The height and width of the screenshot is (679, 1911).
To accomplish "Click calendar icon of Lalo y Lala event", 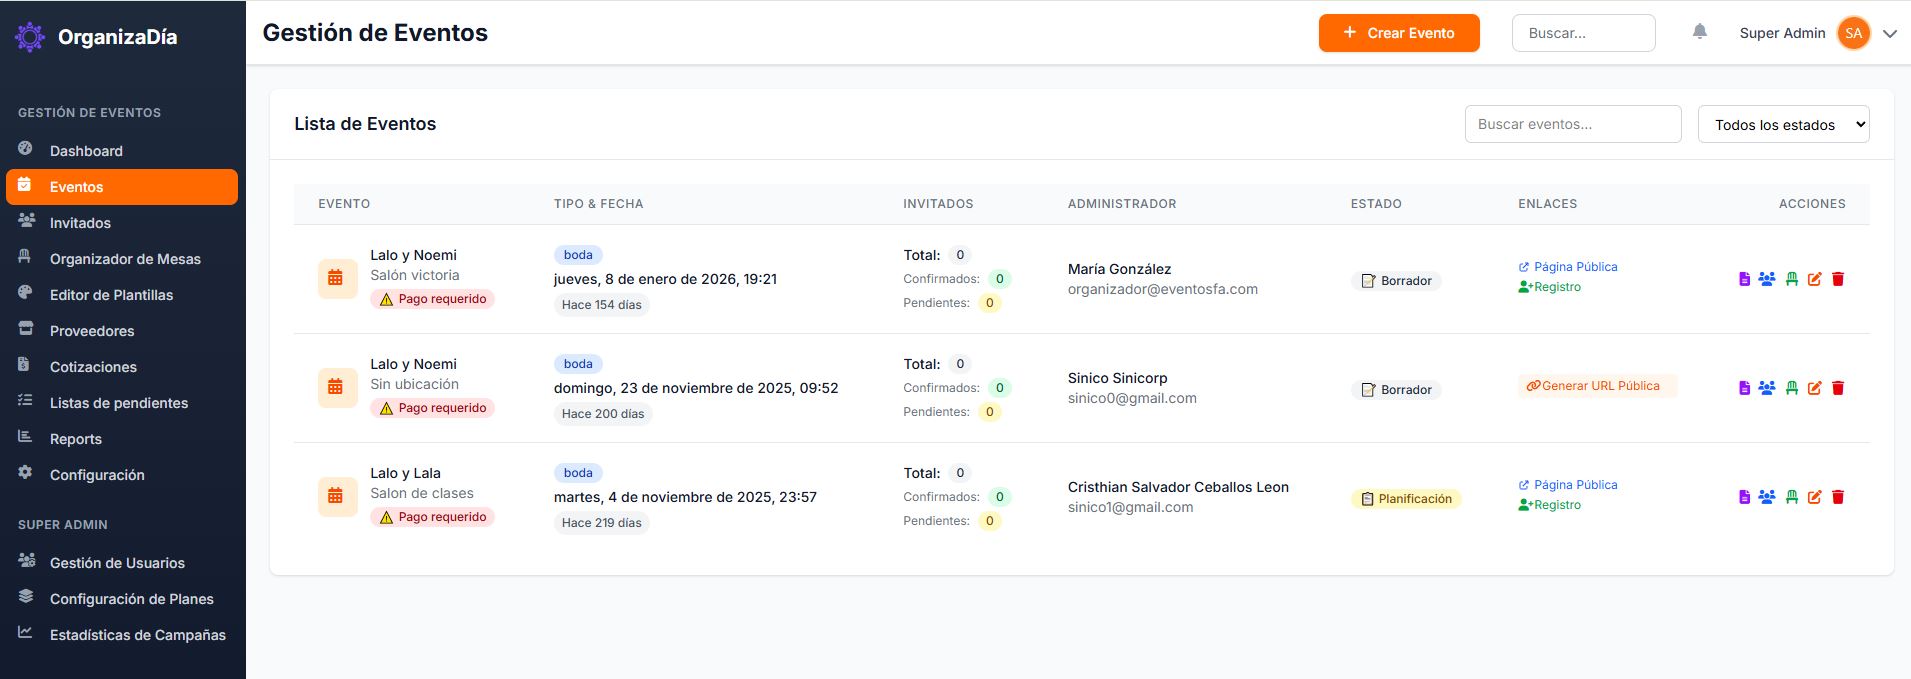I will [x=337, y=497].
